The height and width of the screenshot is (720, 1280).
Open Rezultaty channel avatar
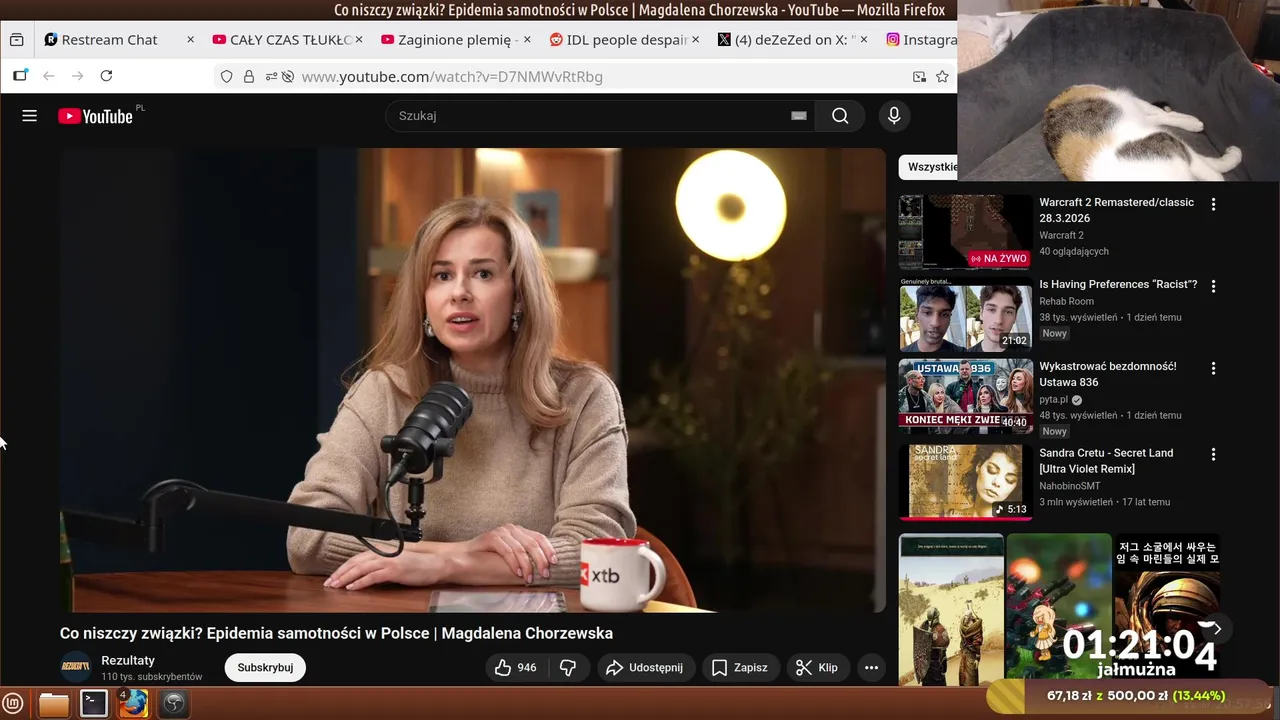coord(76,668)
